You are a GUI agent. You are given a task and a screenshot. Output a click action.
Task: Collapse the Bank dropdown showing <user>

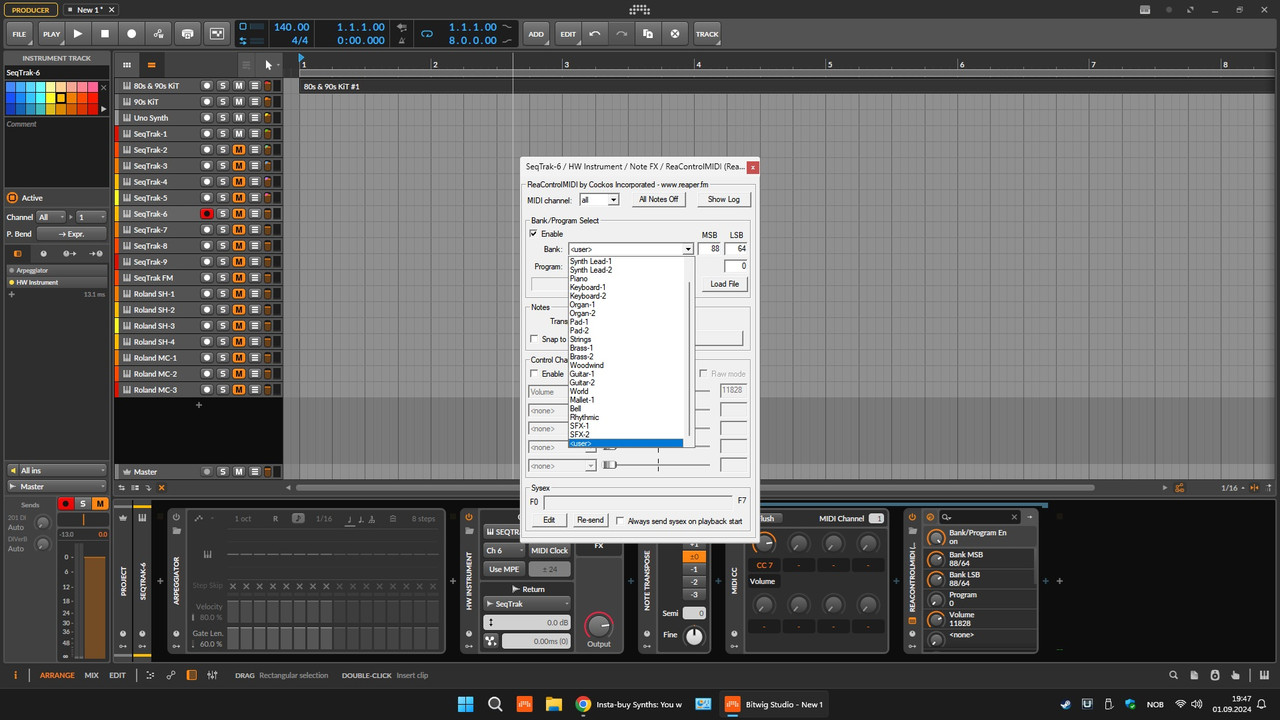coord(688,249)
